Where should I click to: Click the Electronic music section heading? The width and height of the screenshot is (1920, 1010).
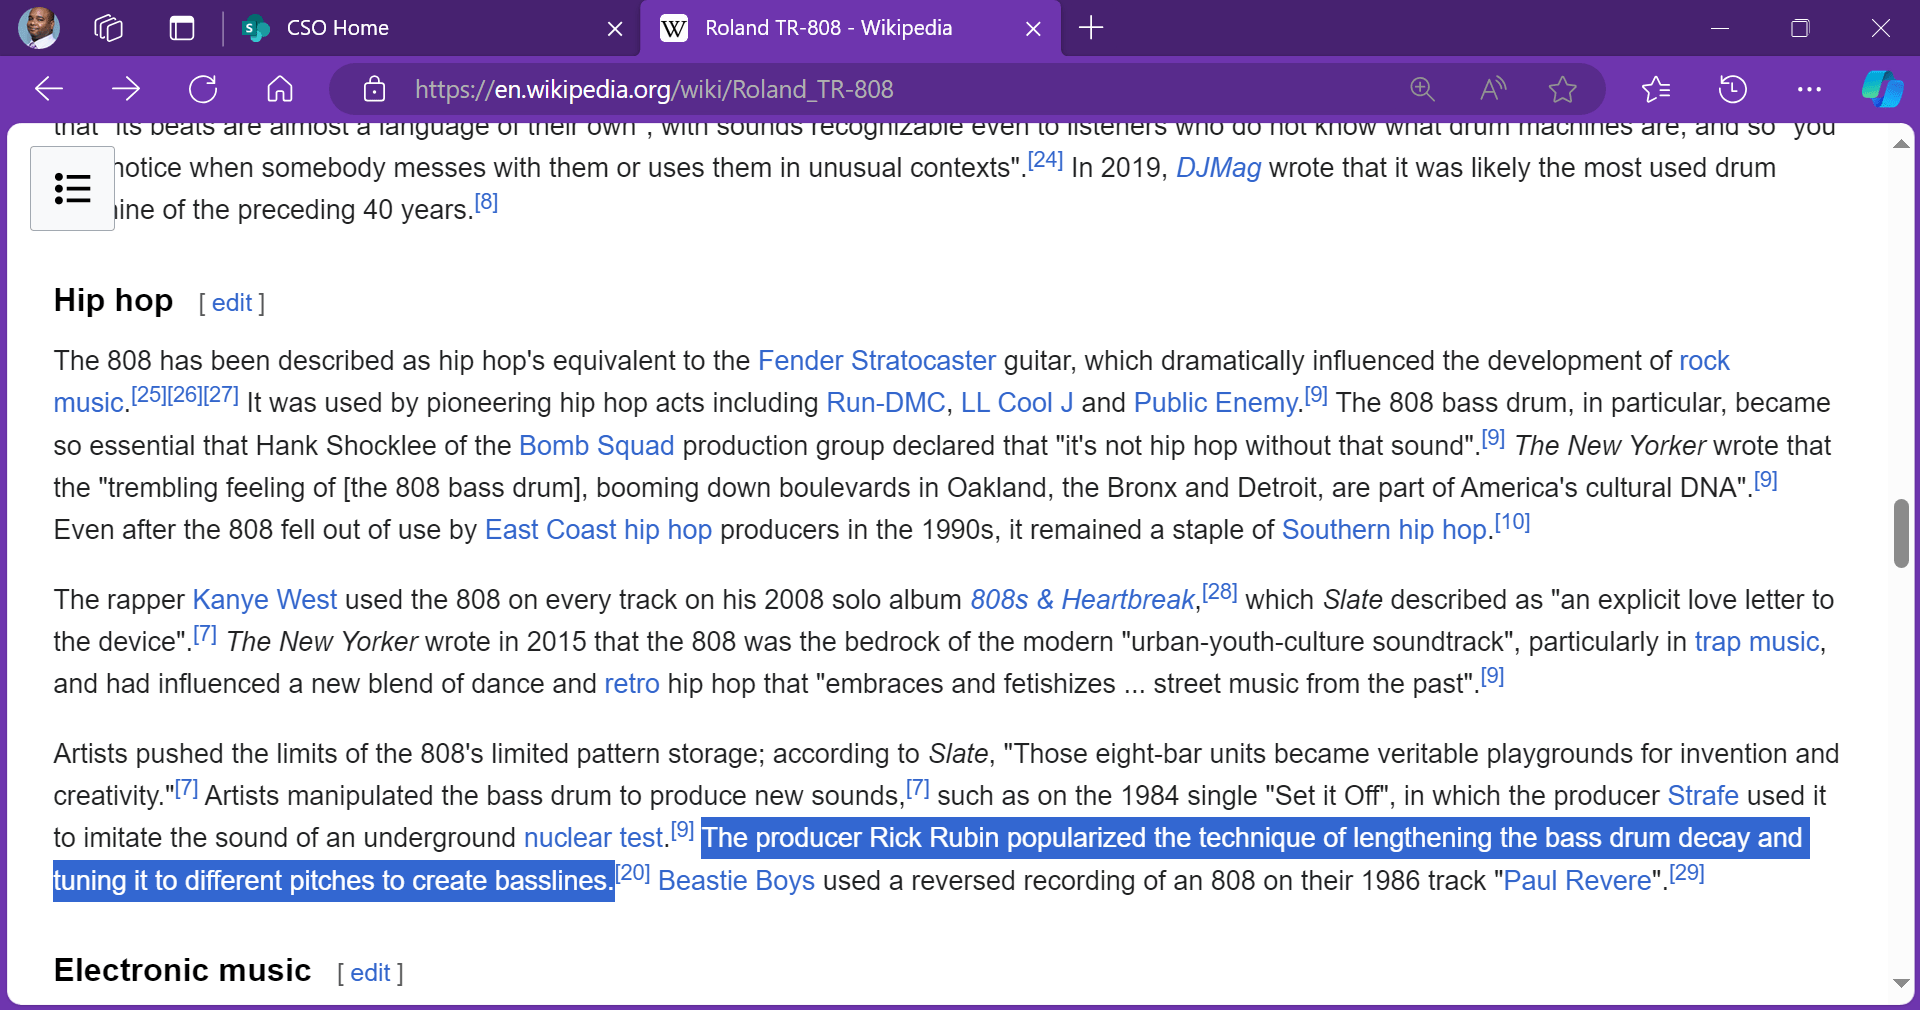[x=182, y=970]
